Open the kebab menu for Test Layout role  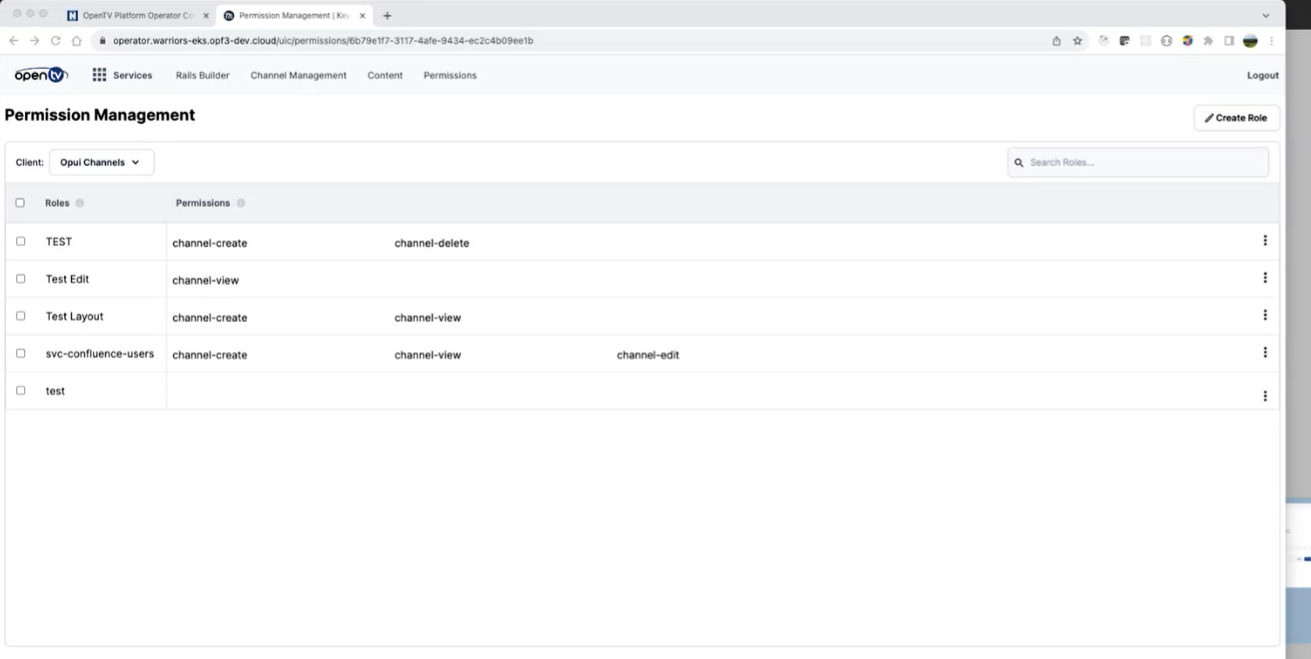tap(1265, 315)
